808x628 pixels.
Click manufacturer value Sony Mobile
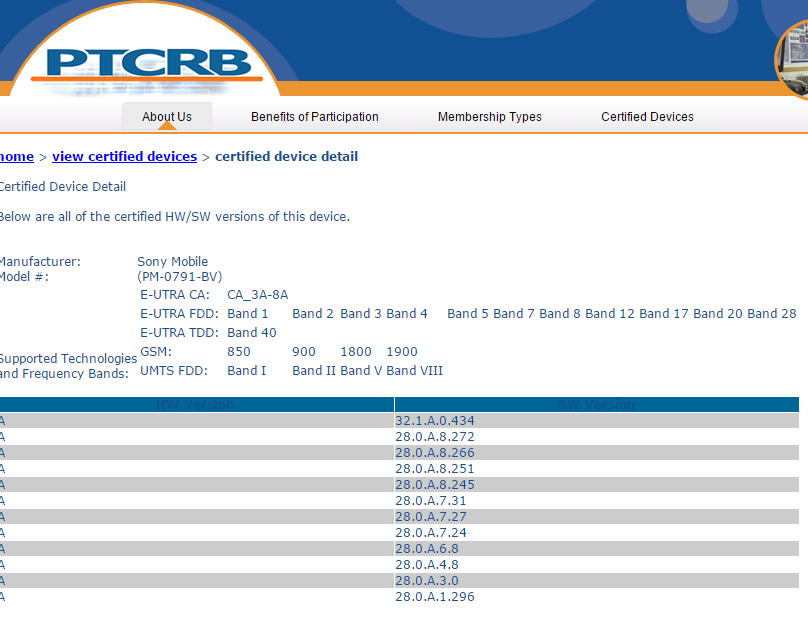click(x=173, y=262)
